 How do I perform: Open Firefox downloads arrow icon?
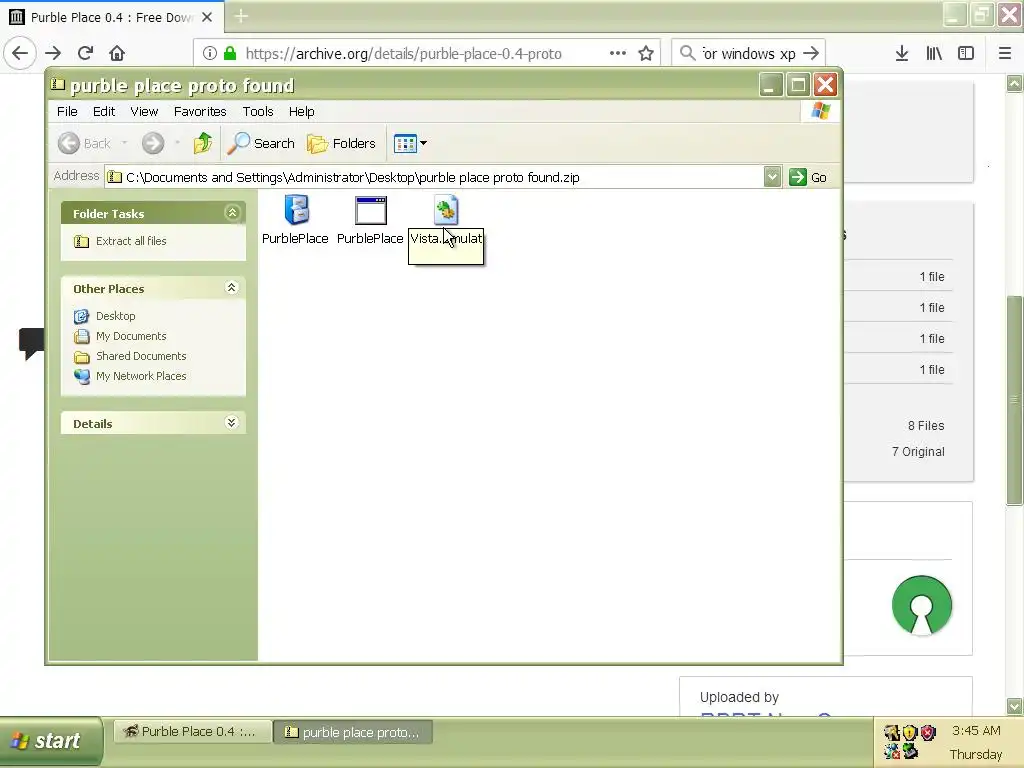[x=902, y=53]
